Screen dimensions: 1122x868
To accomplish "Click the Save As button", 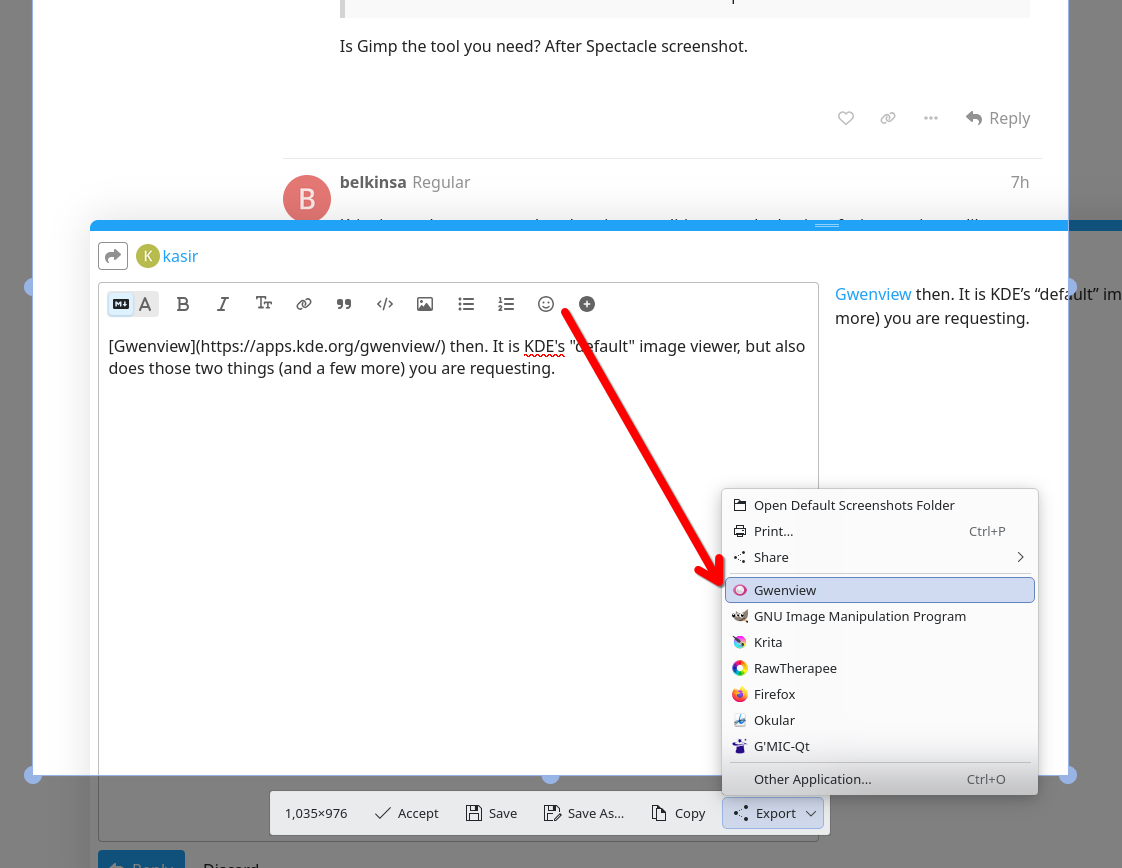I will (584, 813).
